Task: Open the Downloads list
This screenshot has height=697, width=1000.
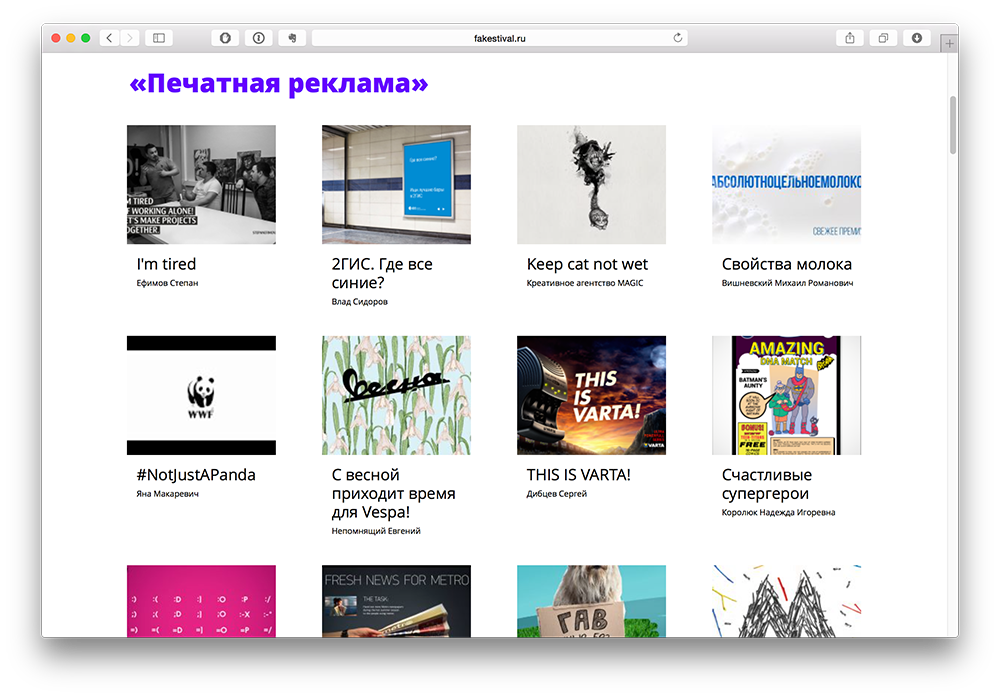Action: [x=916, y=38]
